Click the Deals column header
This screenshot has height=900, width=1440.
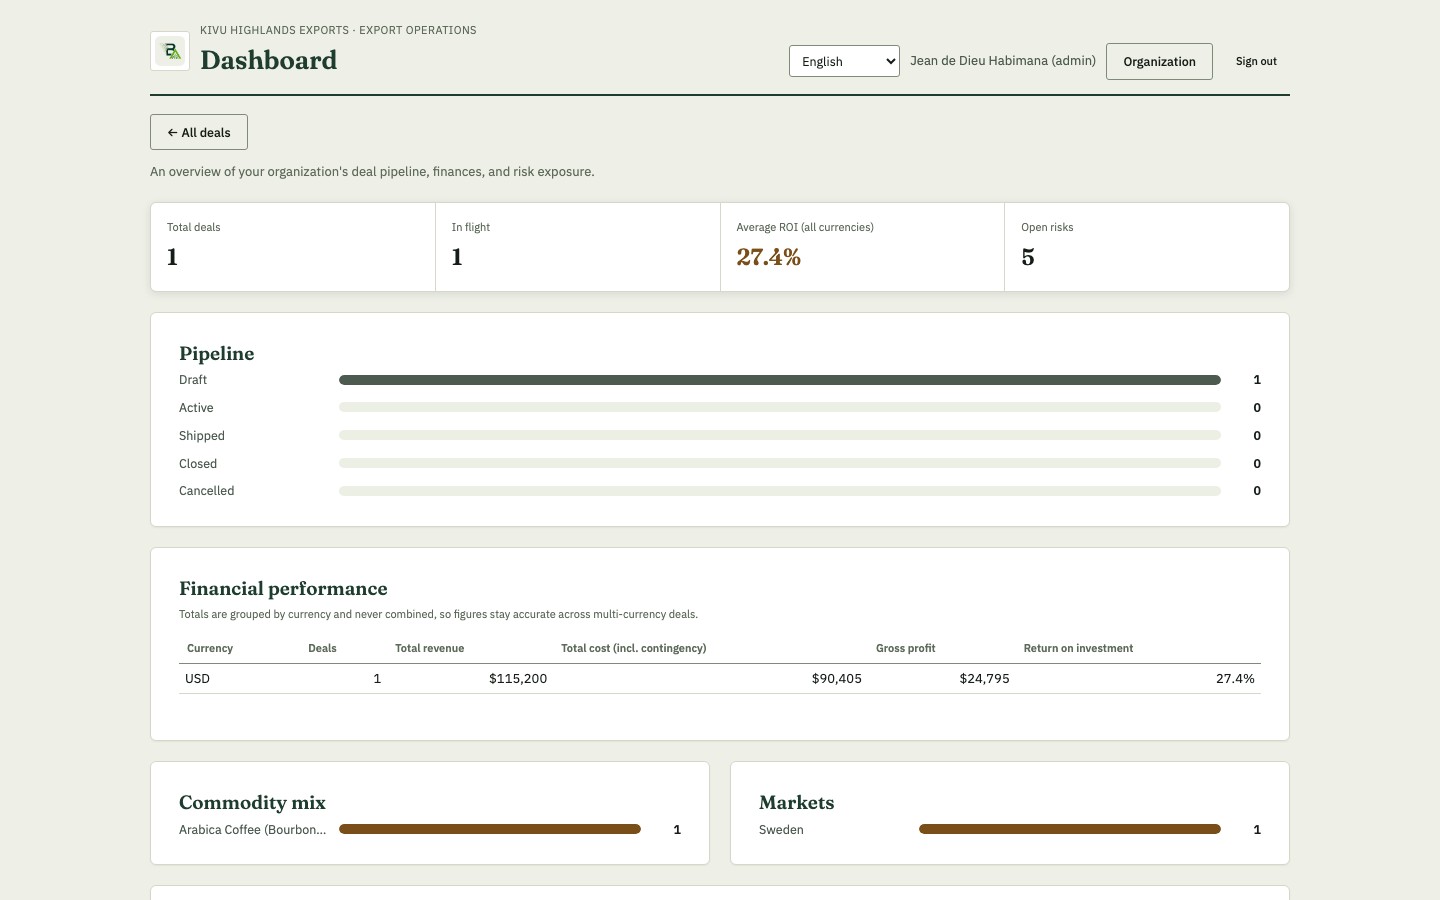(x=322, y=648)
